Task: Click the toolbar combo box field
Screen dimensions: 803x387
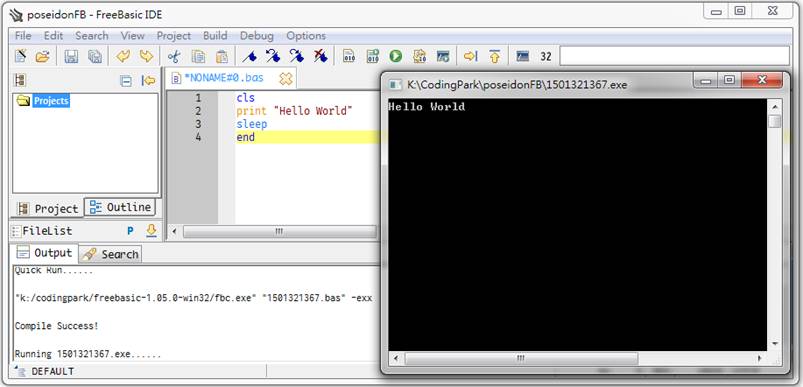Action: pyautogui.click(x=674, y=56)
